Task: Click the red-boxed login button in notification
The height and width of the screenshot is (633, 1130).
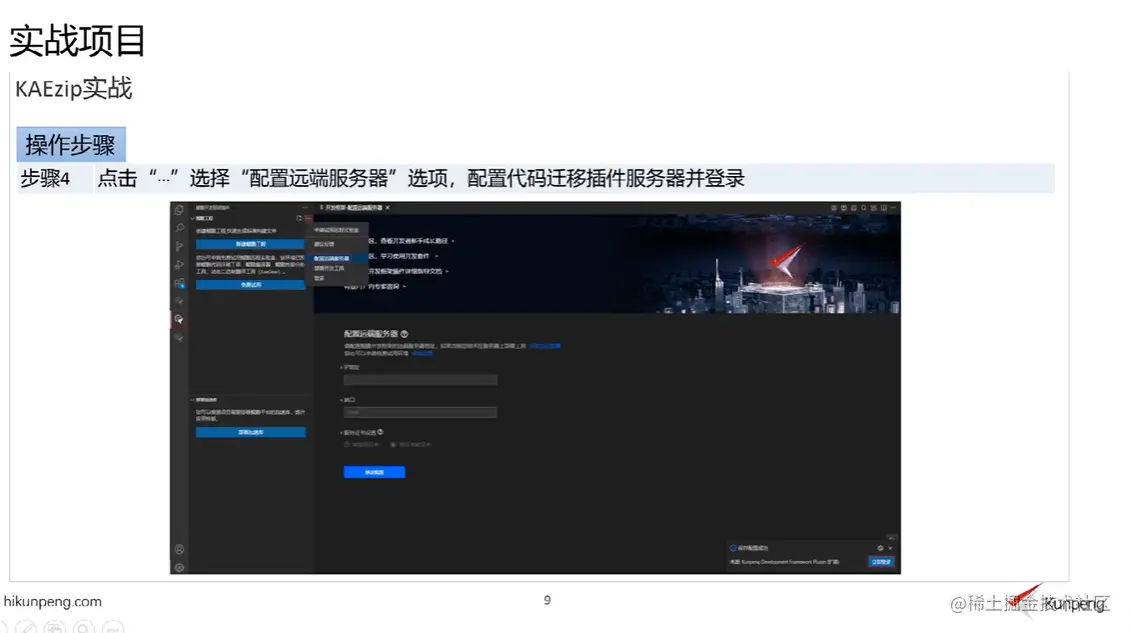Action: click(881, 562)
